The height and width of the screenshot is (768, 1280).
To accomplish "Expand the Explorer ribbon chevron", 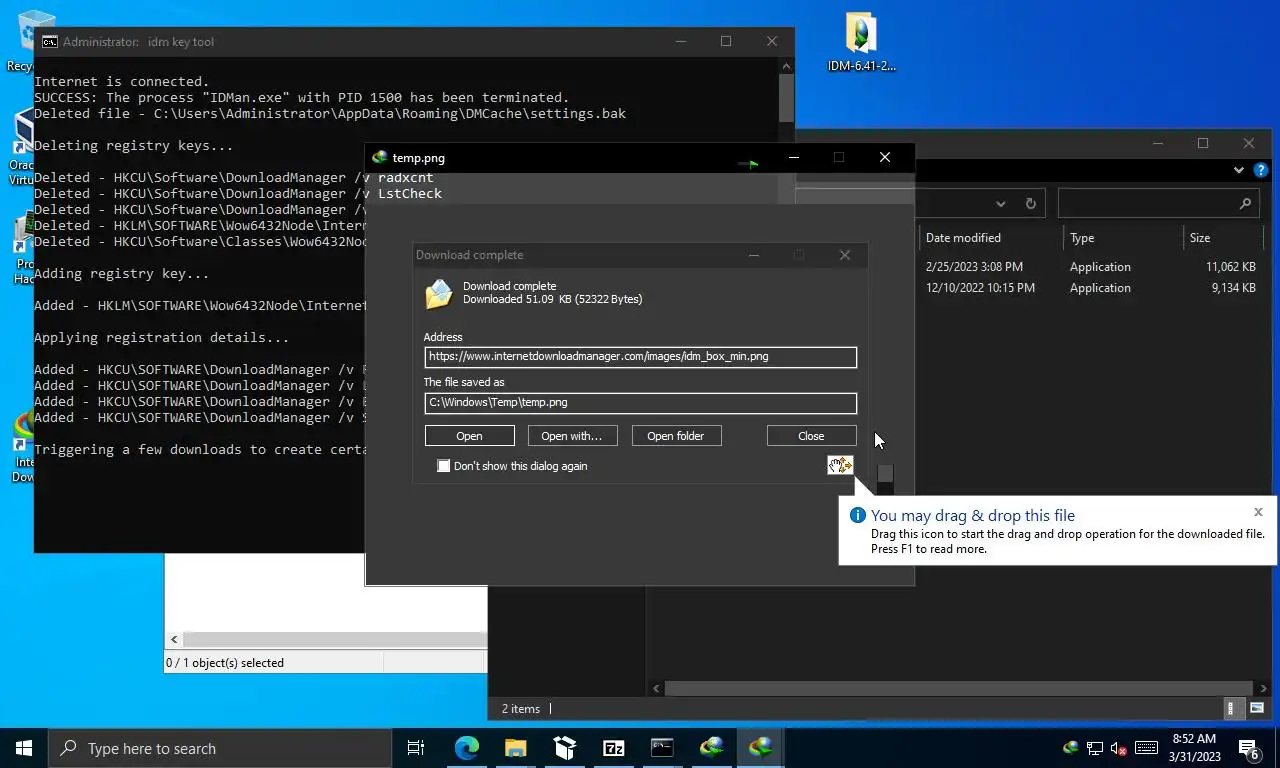I will (1240, 170).
